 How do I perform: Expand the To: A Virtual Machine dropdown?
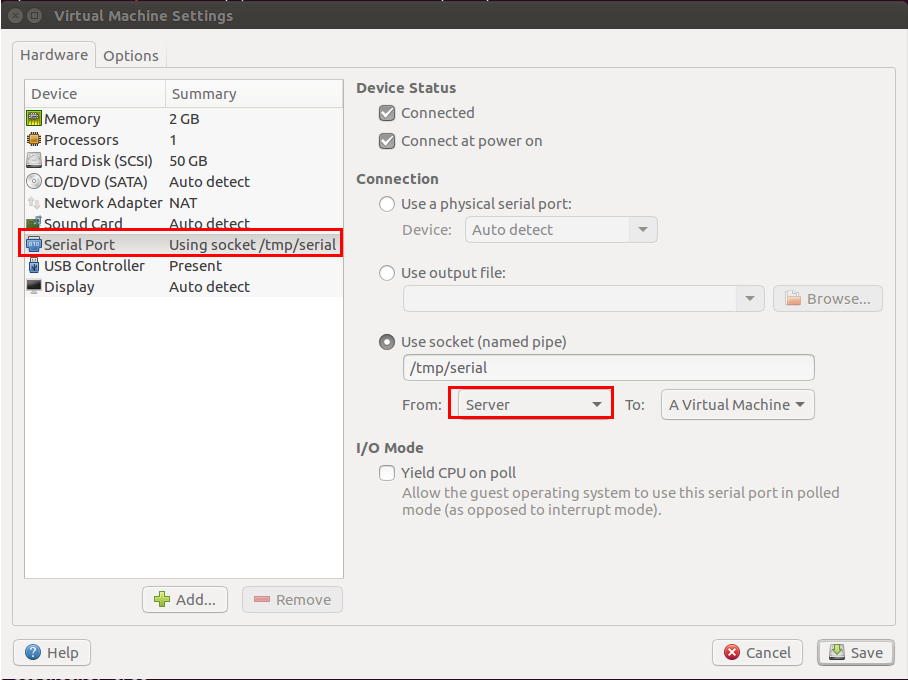[x=738, y=405]
